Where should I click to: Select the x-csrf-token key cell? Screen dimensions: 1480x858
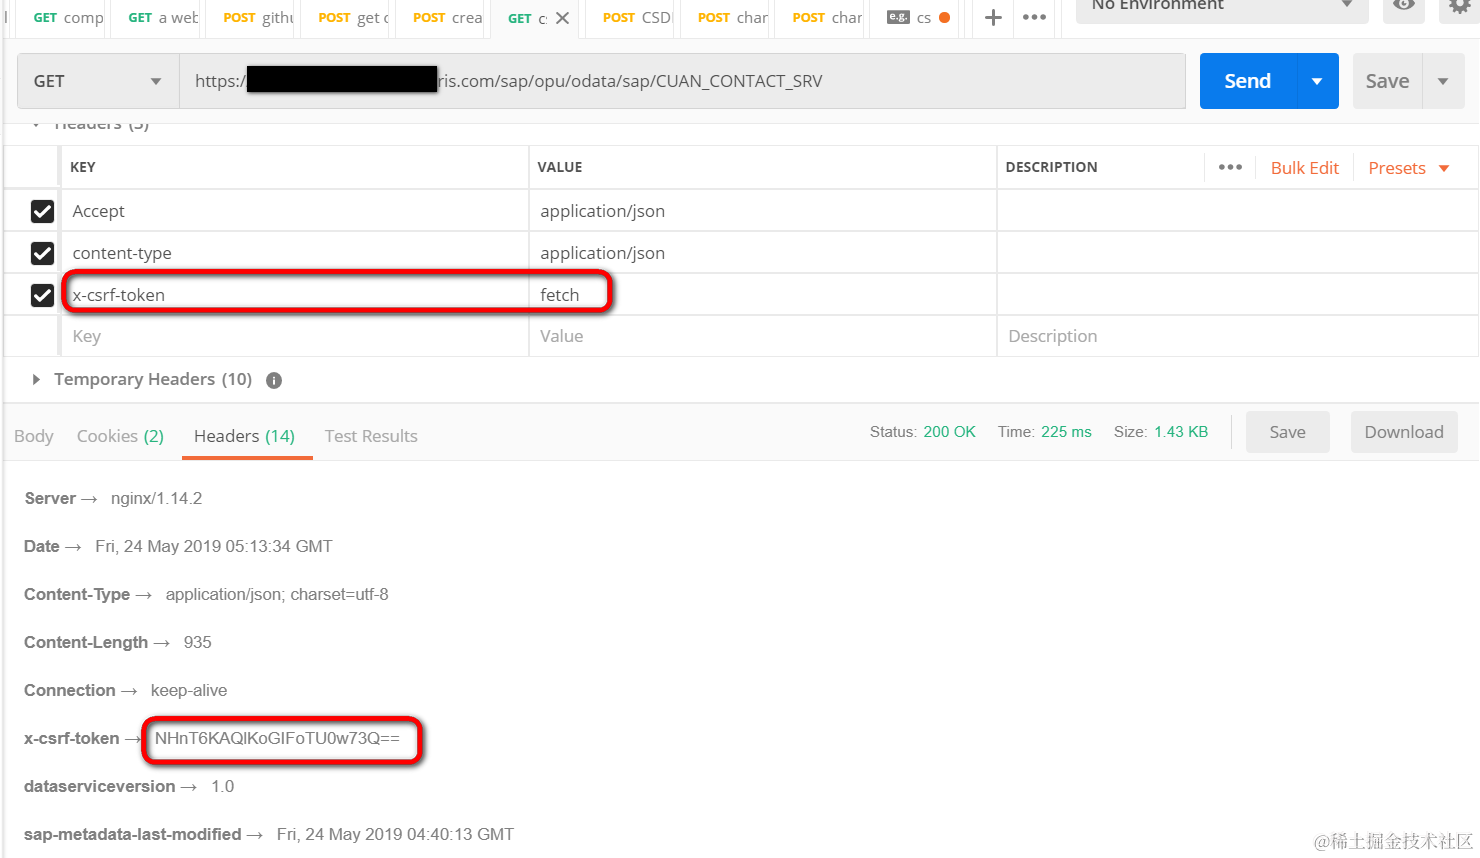point(295,295)
